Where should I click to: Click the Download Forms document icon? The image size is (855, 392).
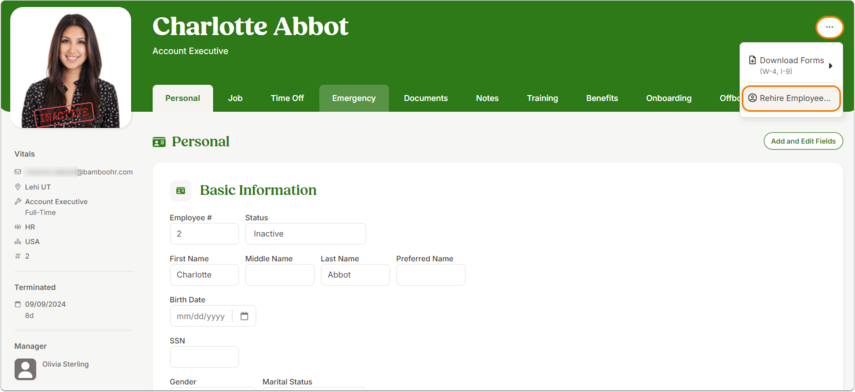click(752, 61)
